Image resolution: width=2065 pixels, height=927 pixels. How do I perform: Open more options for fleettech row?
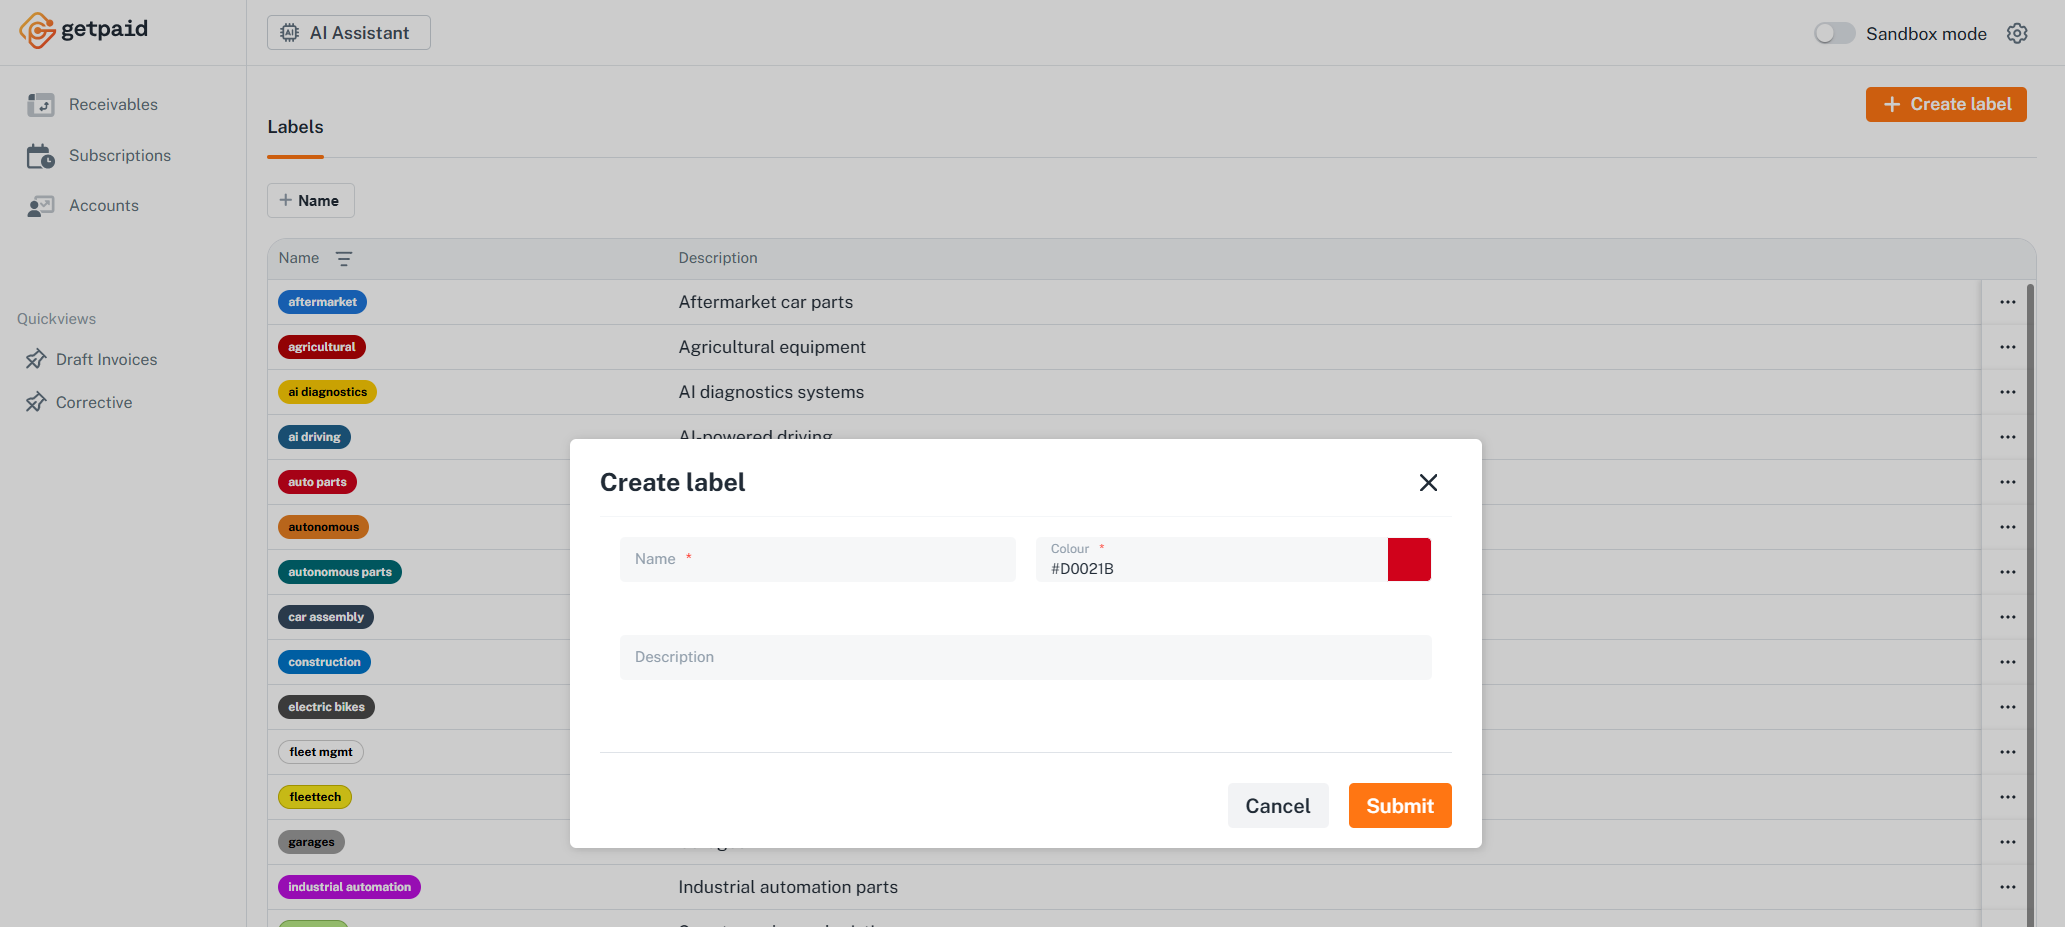[2007, 797]
